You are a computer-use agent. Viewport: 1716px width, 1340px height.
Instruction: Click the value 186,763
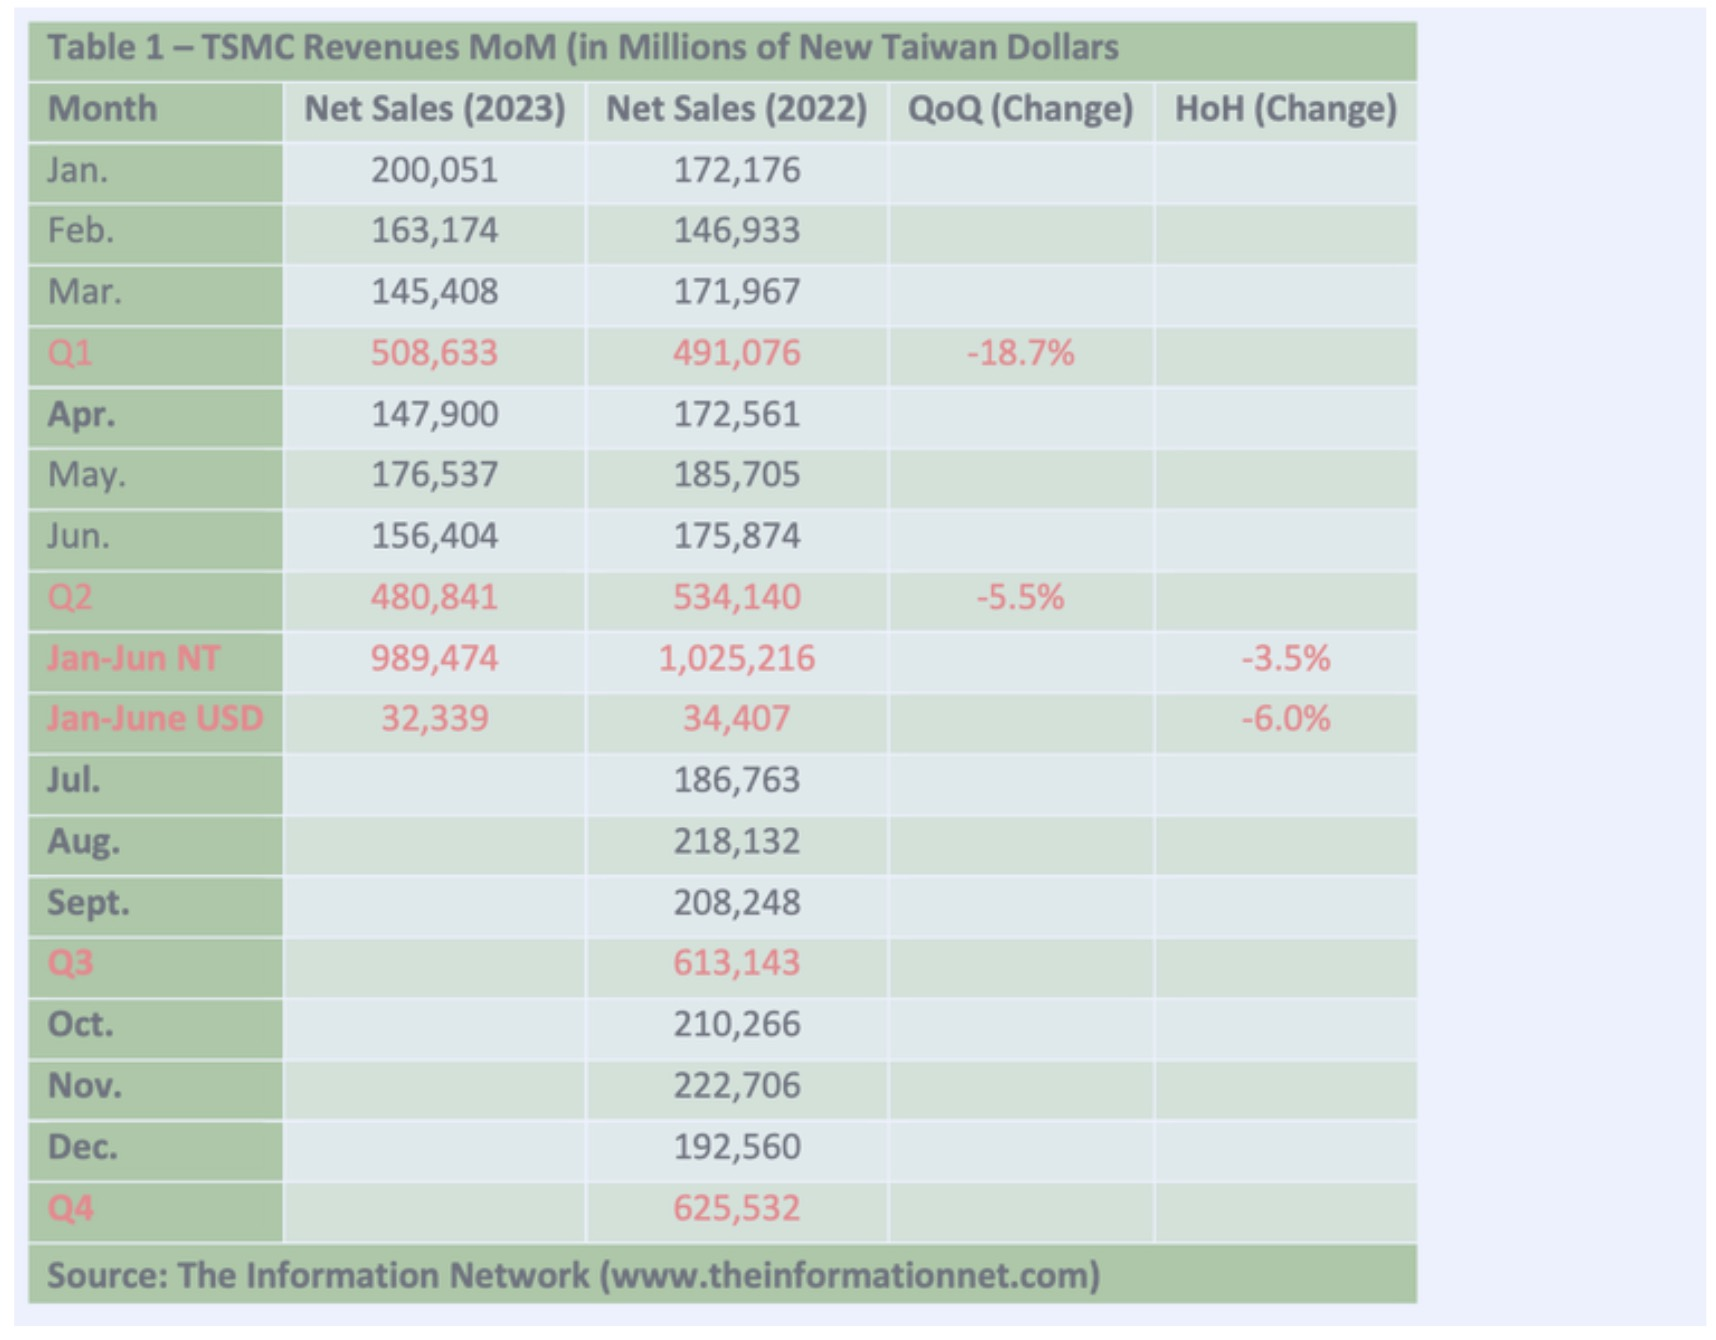[737, 780]
